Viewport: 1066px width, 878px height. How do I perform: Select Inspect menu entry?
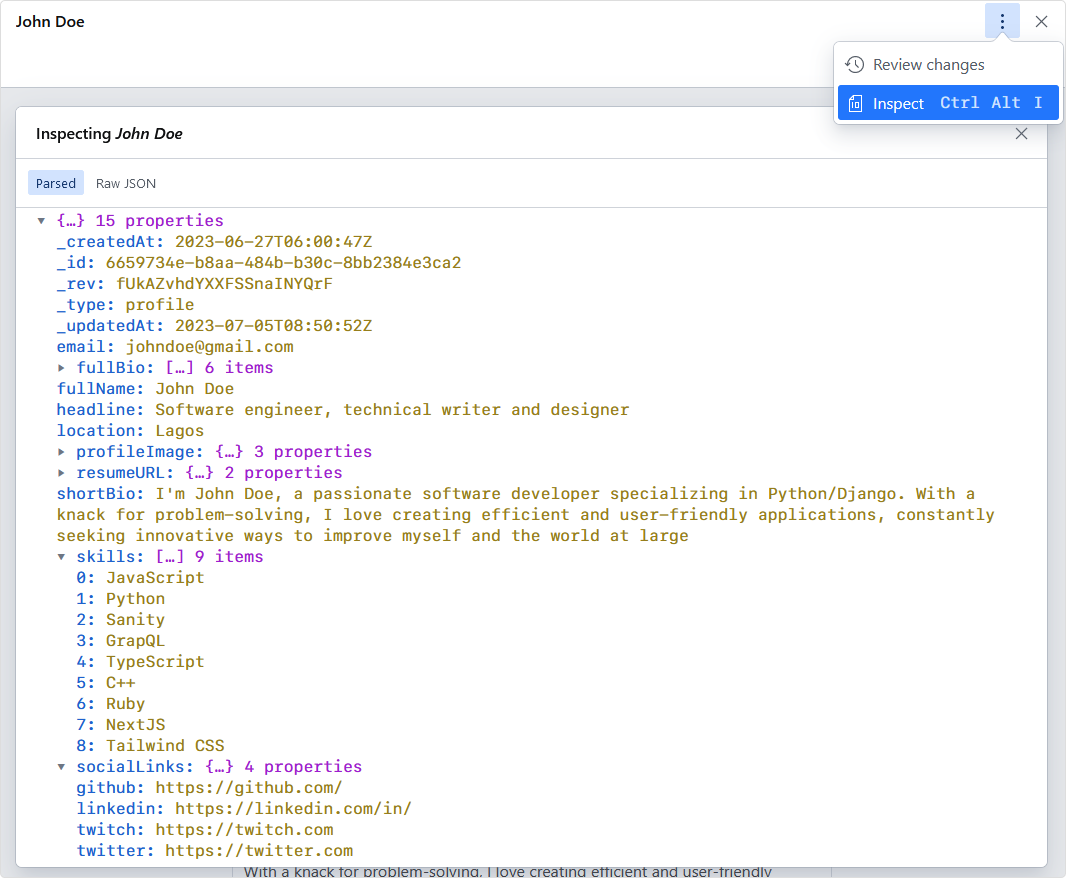point(948,103)
